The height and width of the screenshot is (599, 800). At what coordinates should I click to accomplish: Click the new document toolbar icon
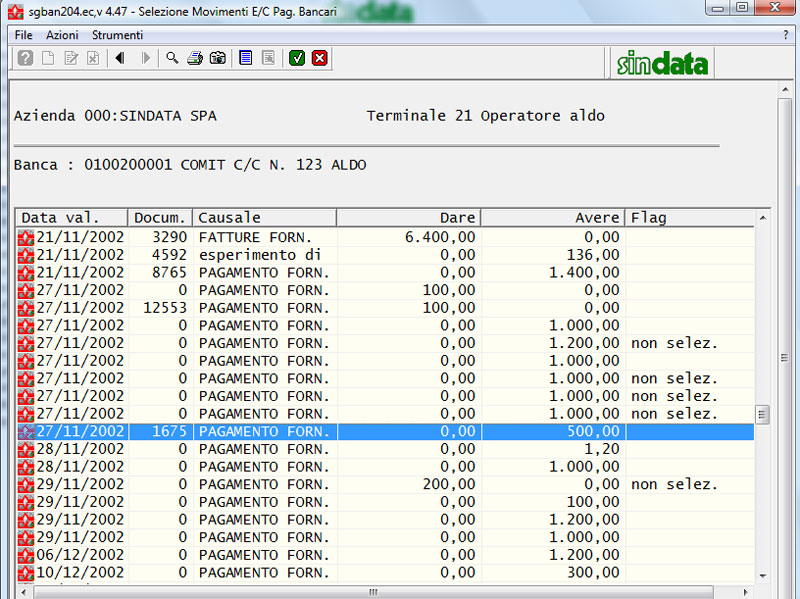[48, 58]
